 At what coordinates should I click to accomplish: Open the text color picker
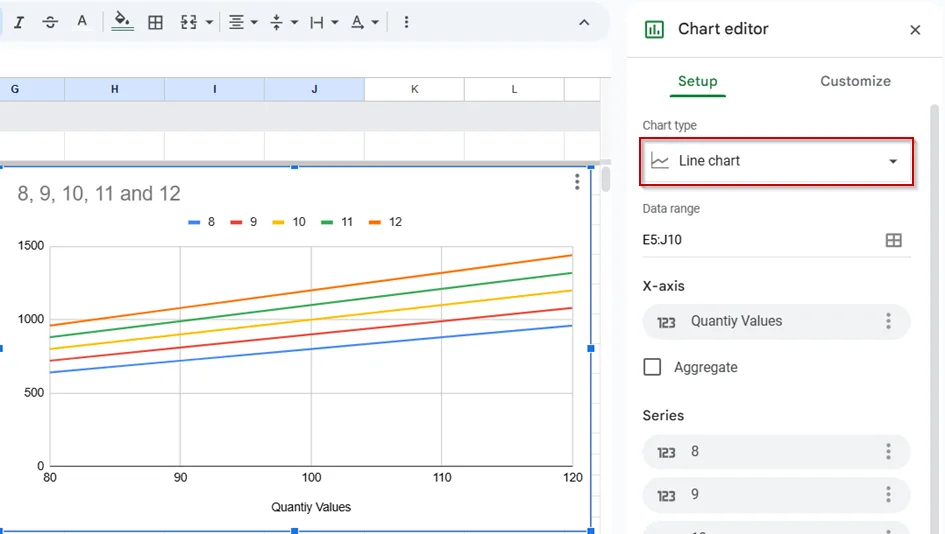point(82,22)
